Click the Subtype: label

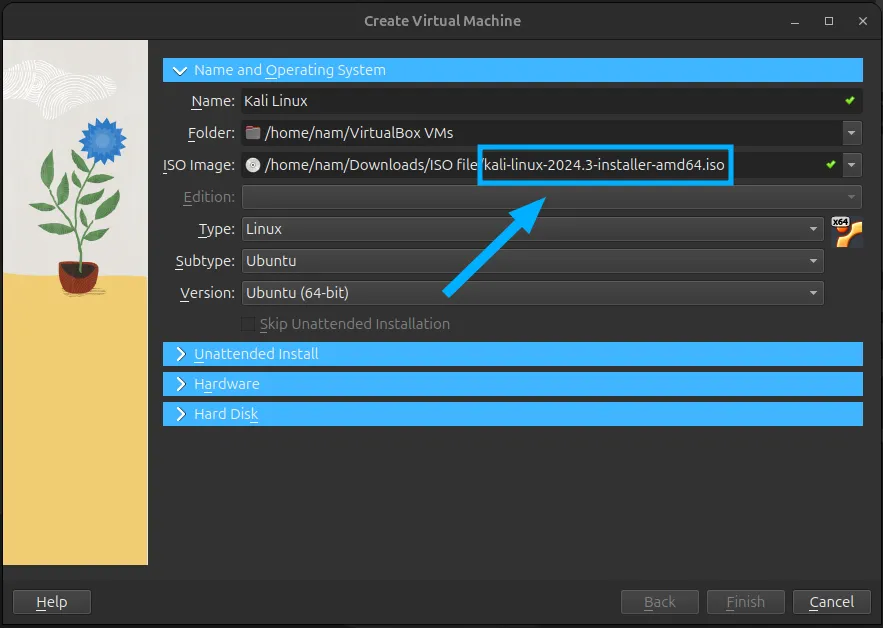(205, 261)
